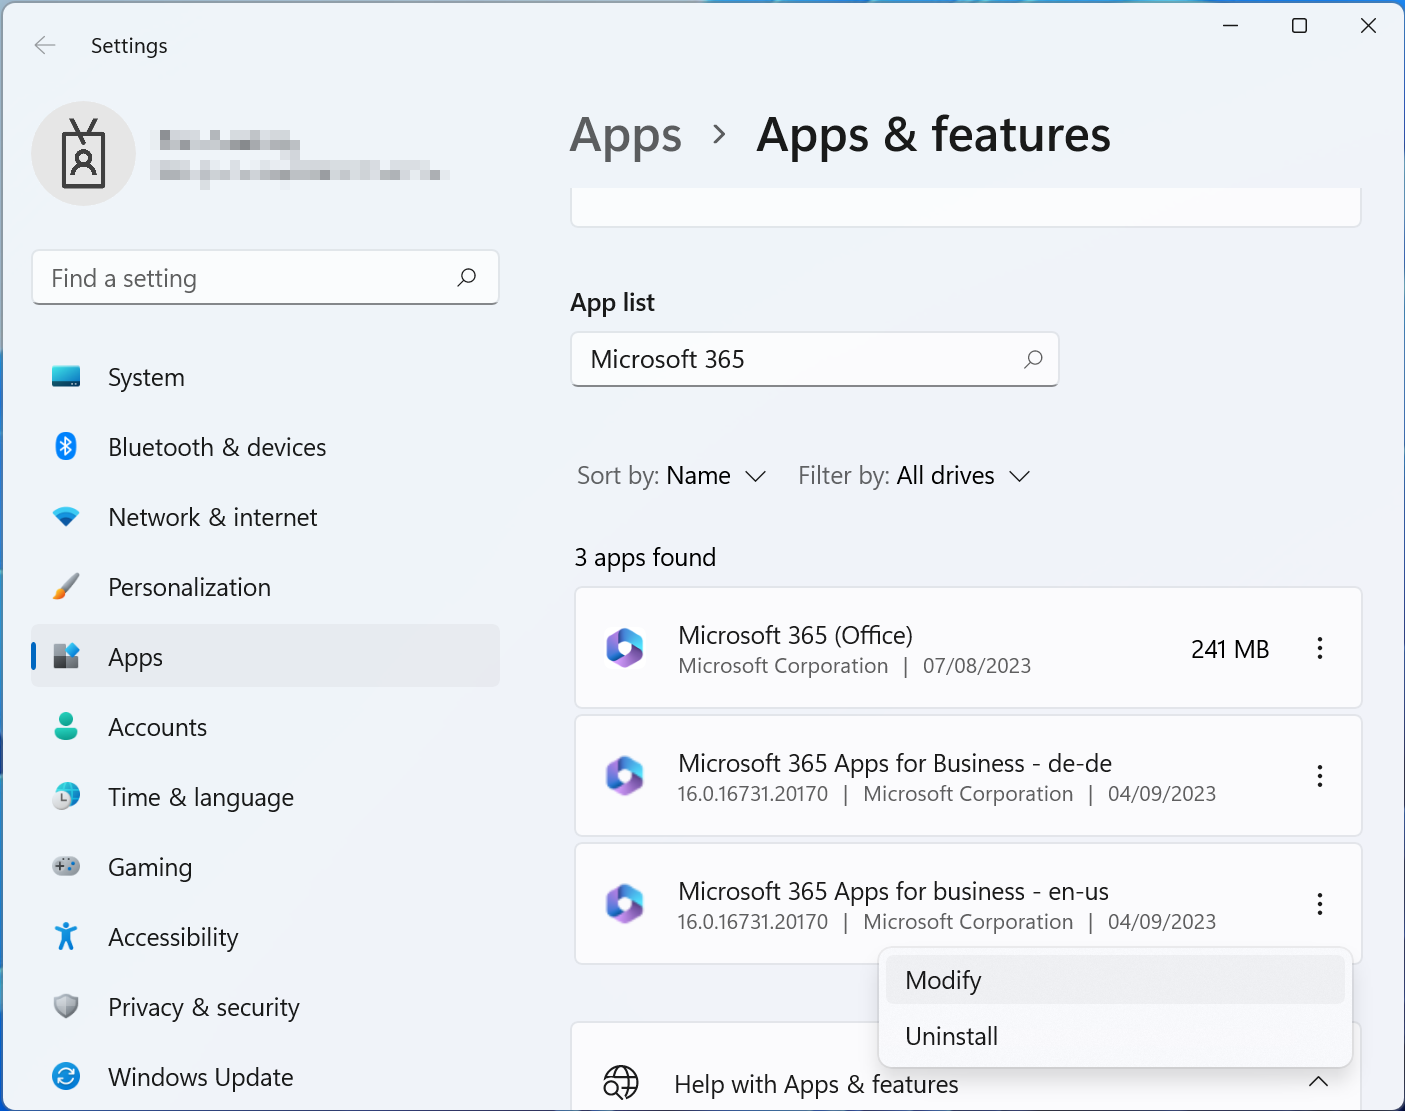
Task: Open Gaming settings page
Action: (265, 867)
